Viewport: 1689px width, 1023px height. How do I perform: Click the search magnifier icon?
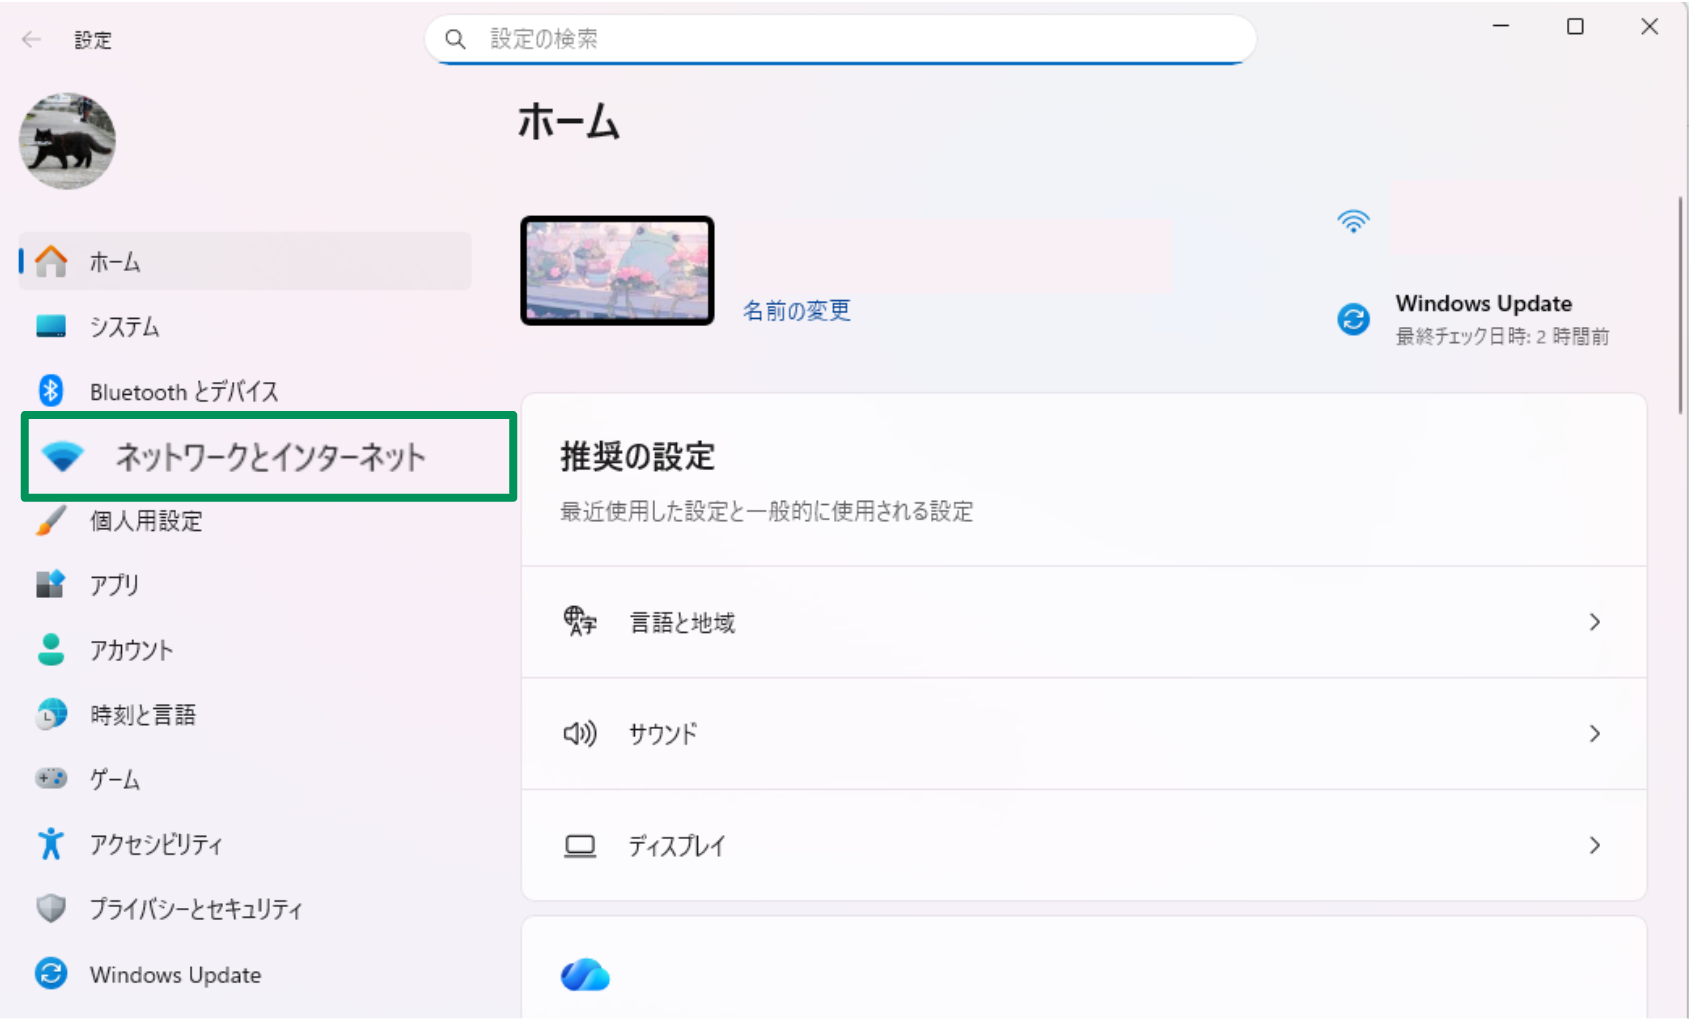pos(455,39)
